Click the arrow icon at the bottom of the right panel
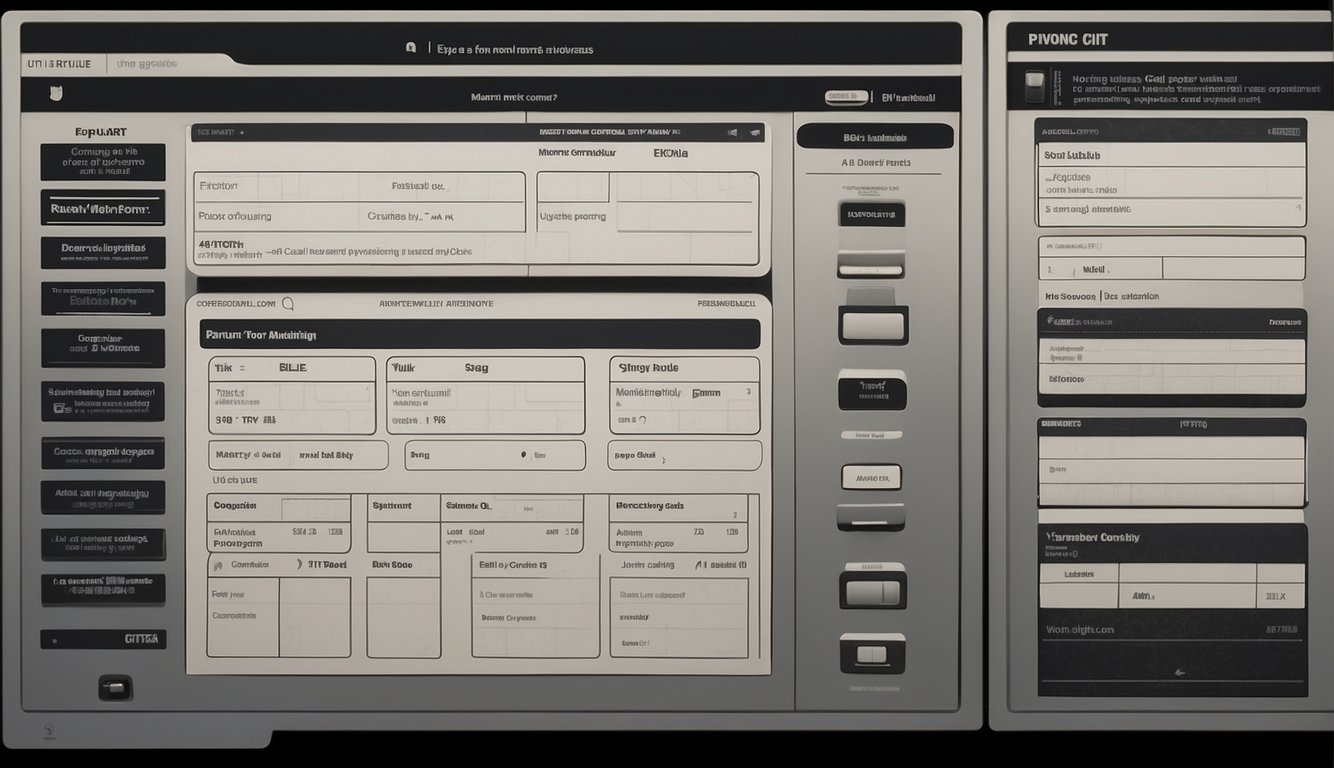 1180,672
